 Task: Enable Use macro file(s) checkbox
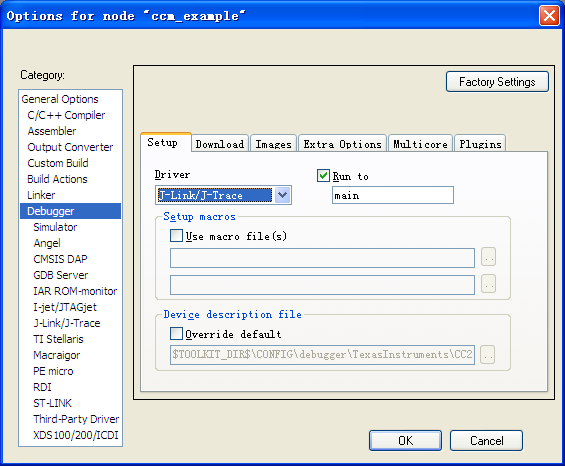click(176, 236)
